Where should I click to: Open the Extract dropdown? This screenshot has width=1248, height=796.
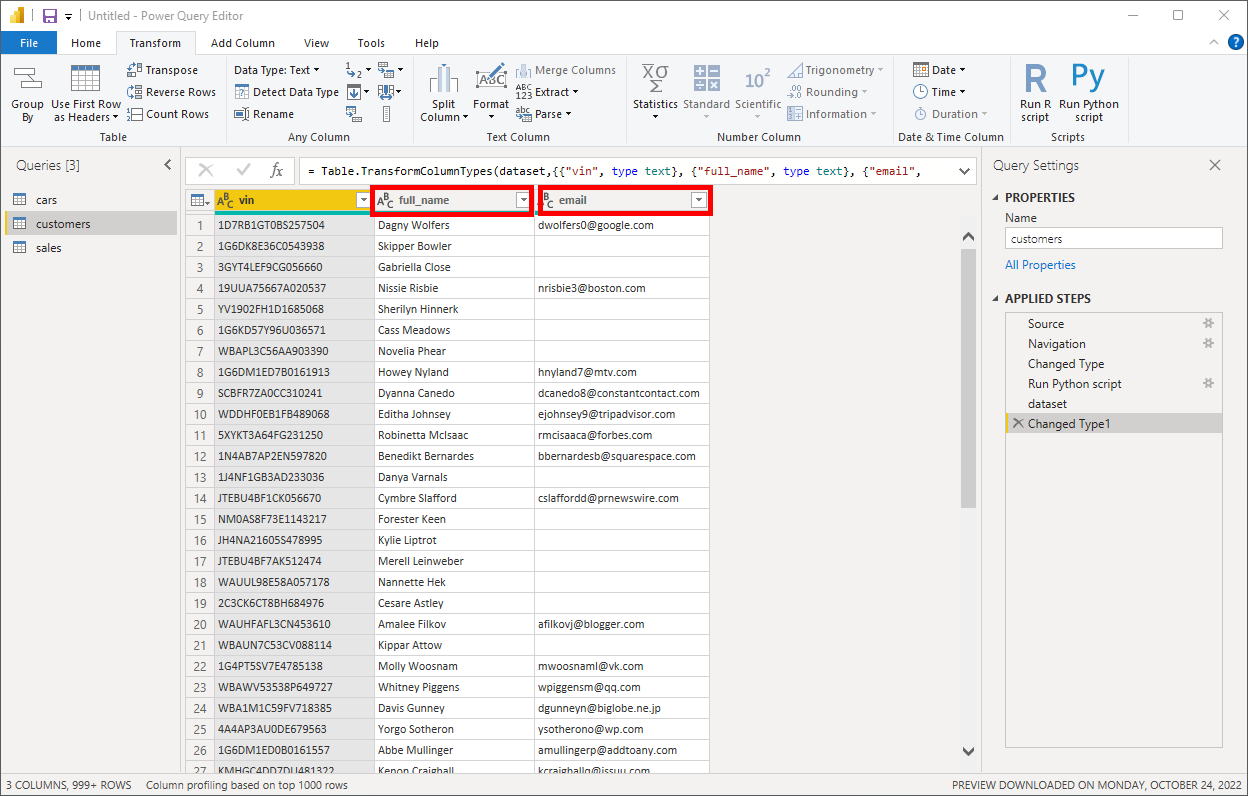pos(556,92)
